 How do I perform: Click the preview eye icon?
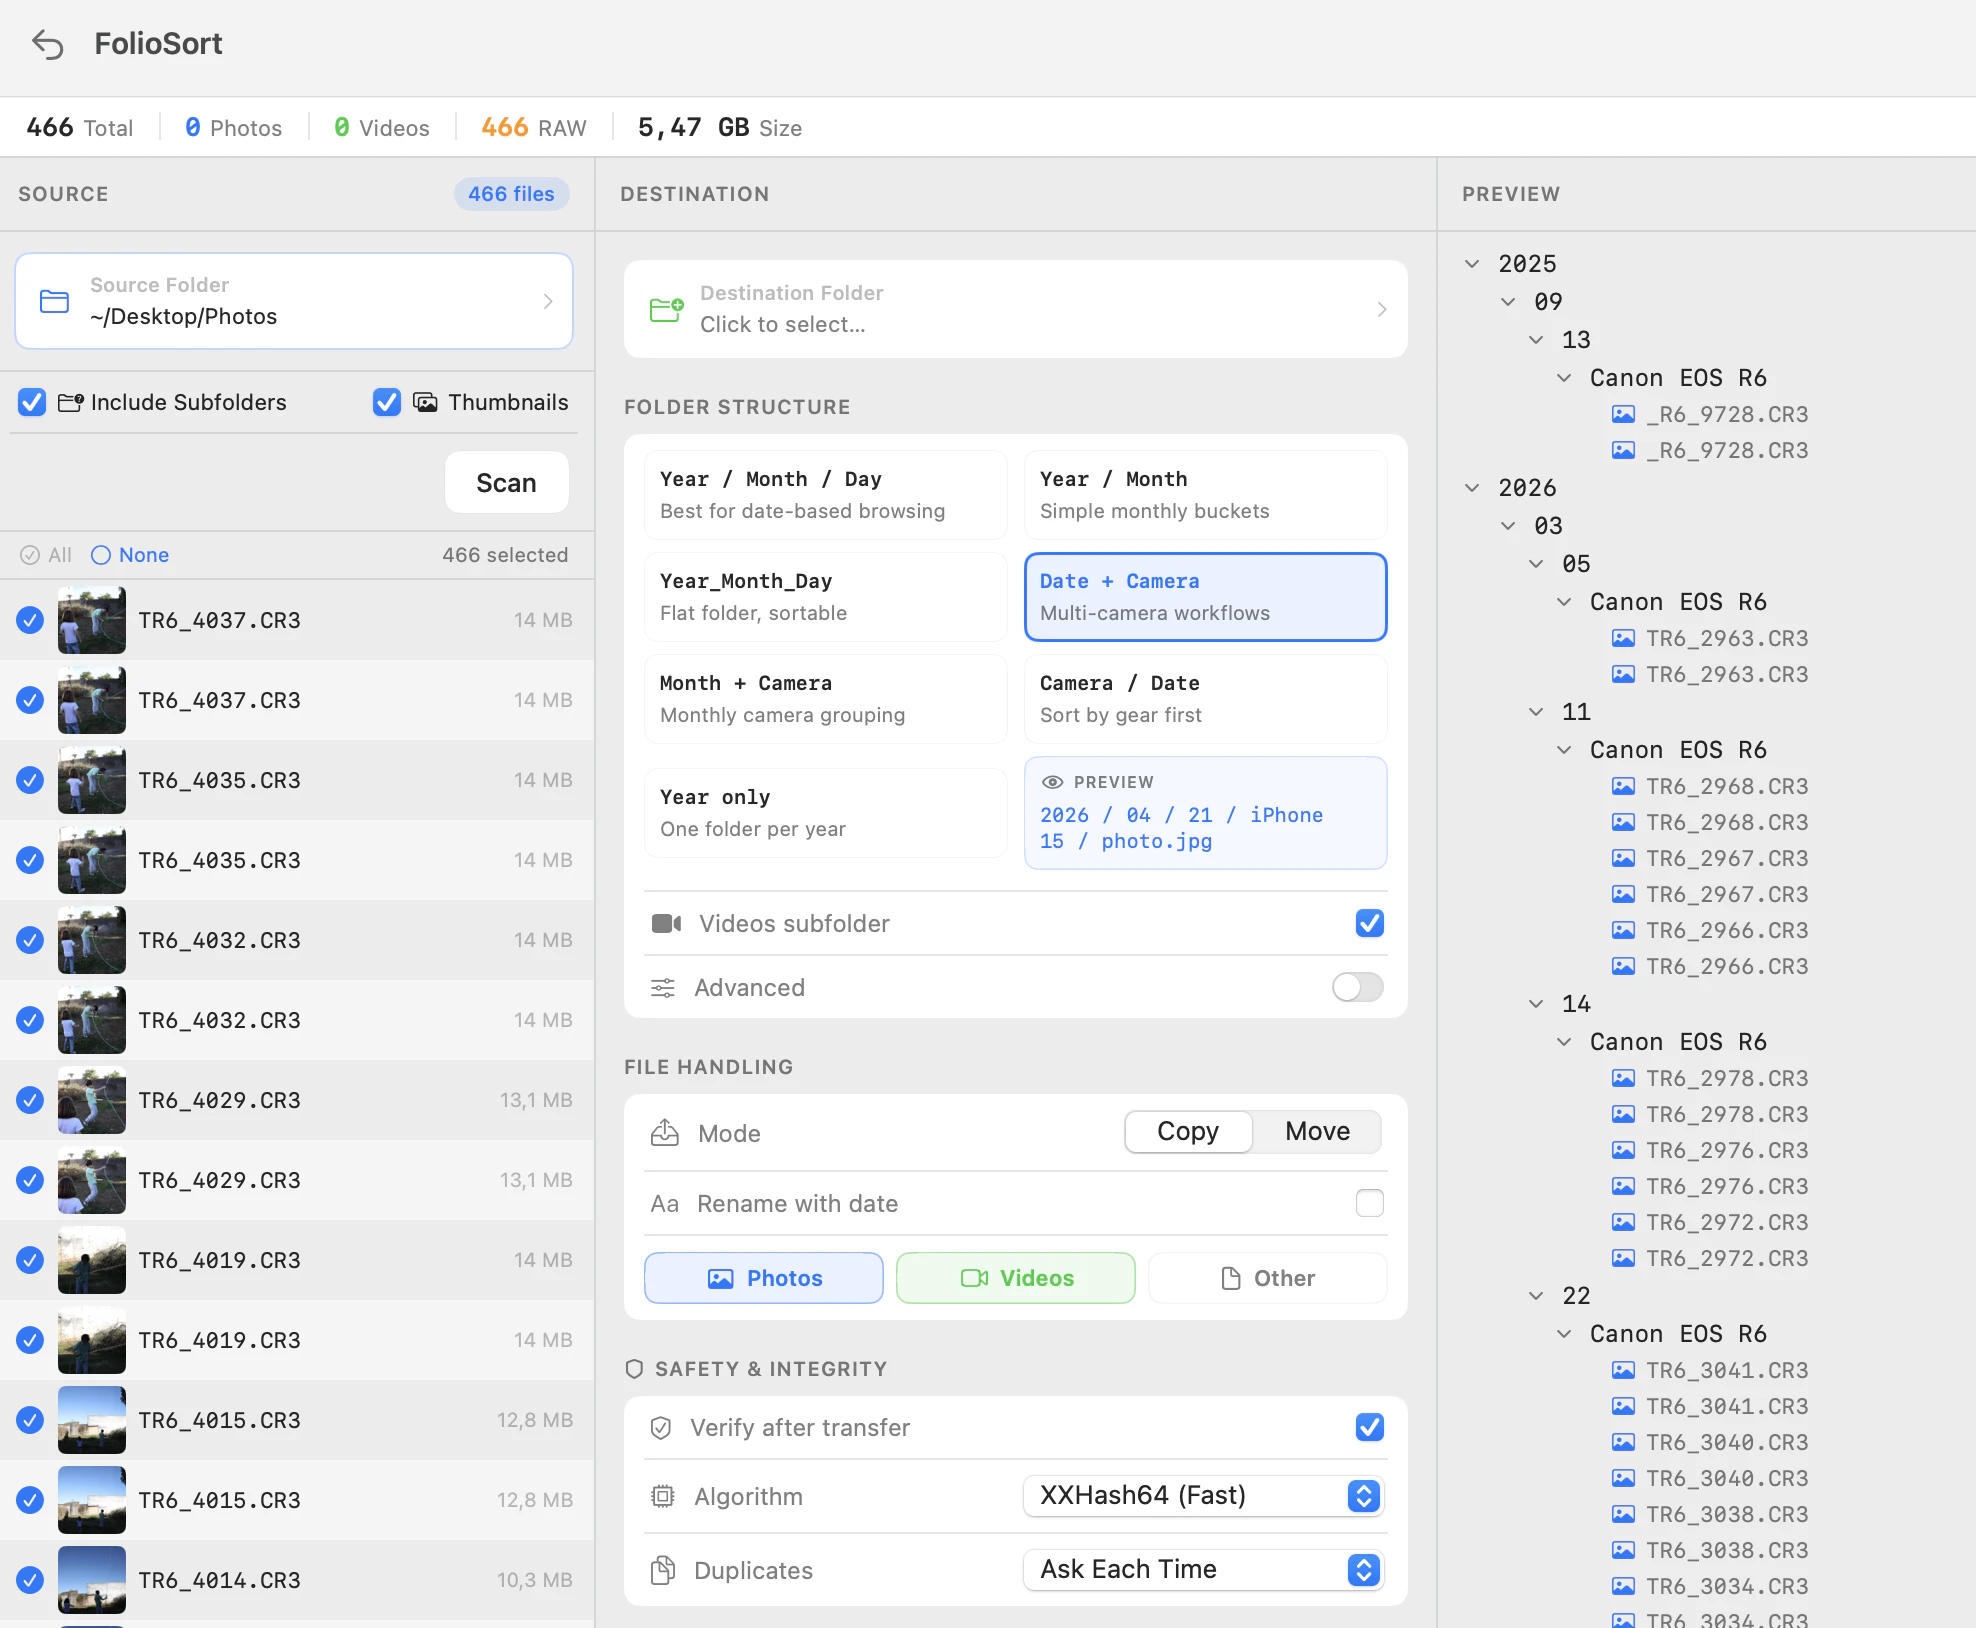[x=1052, y=782]
